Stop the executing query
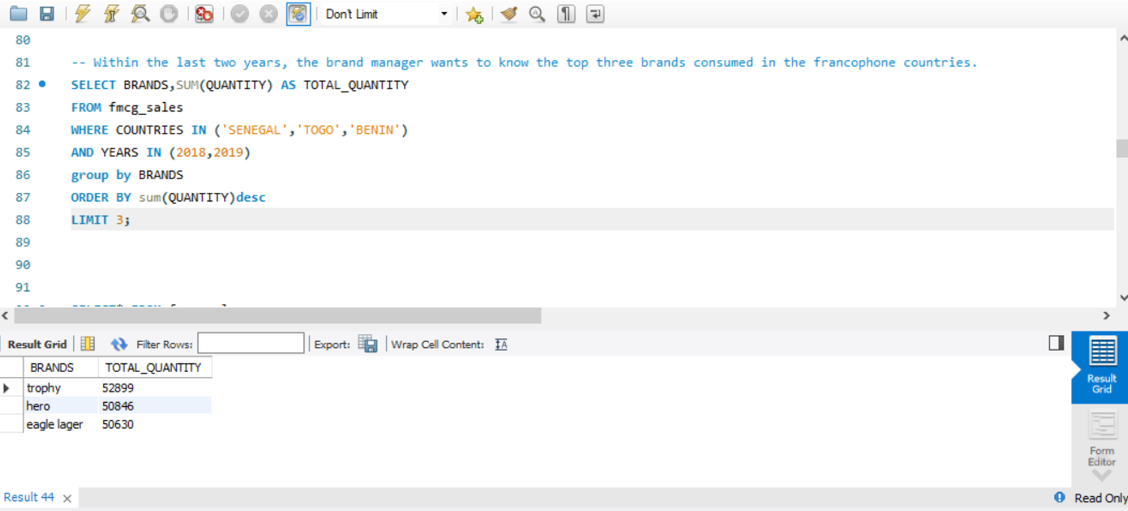This screenshot has height=511, width=1128. click(x=168, y=14)
